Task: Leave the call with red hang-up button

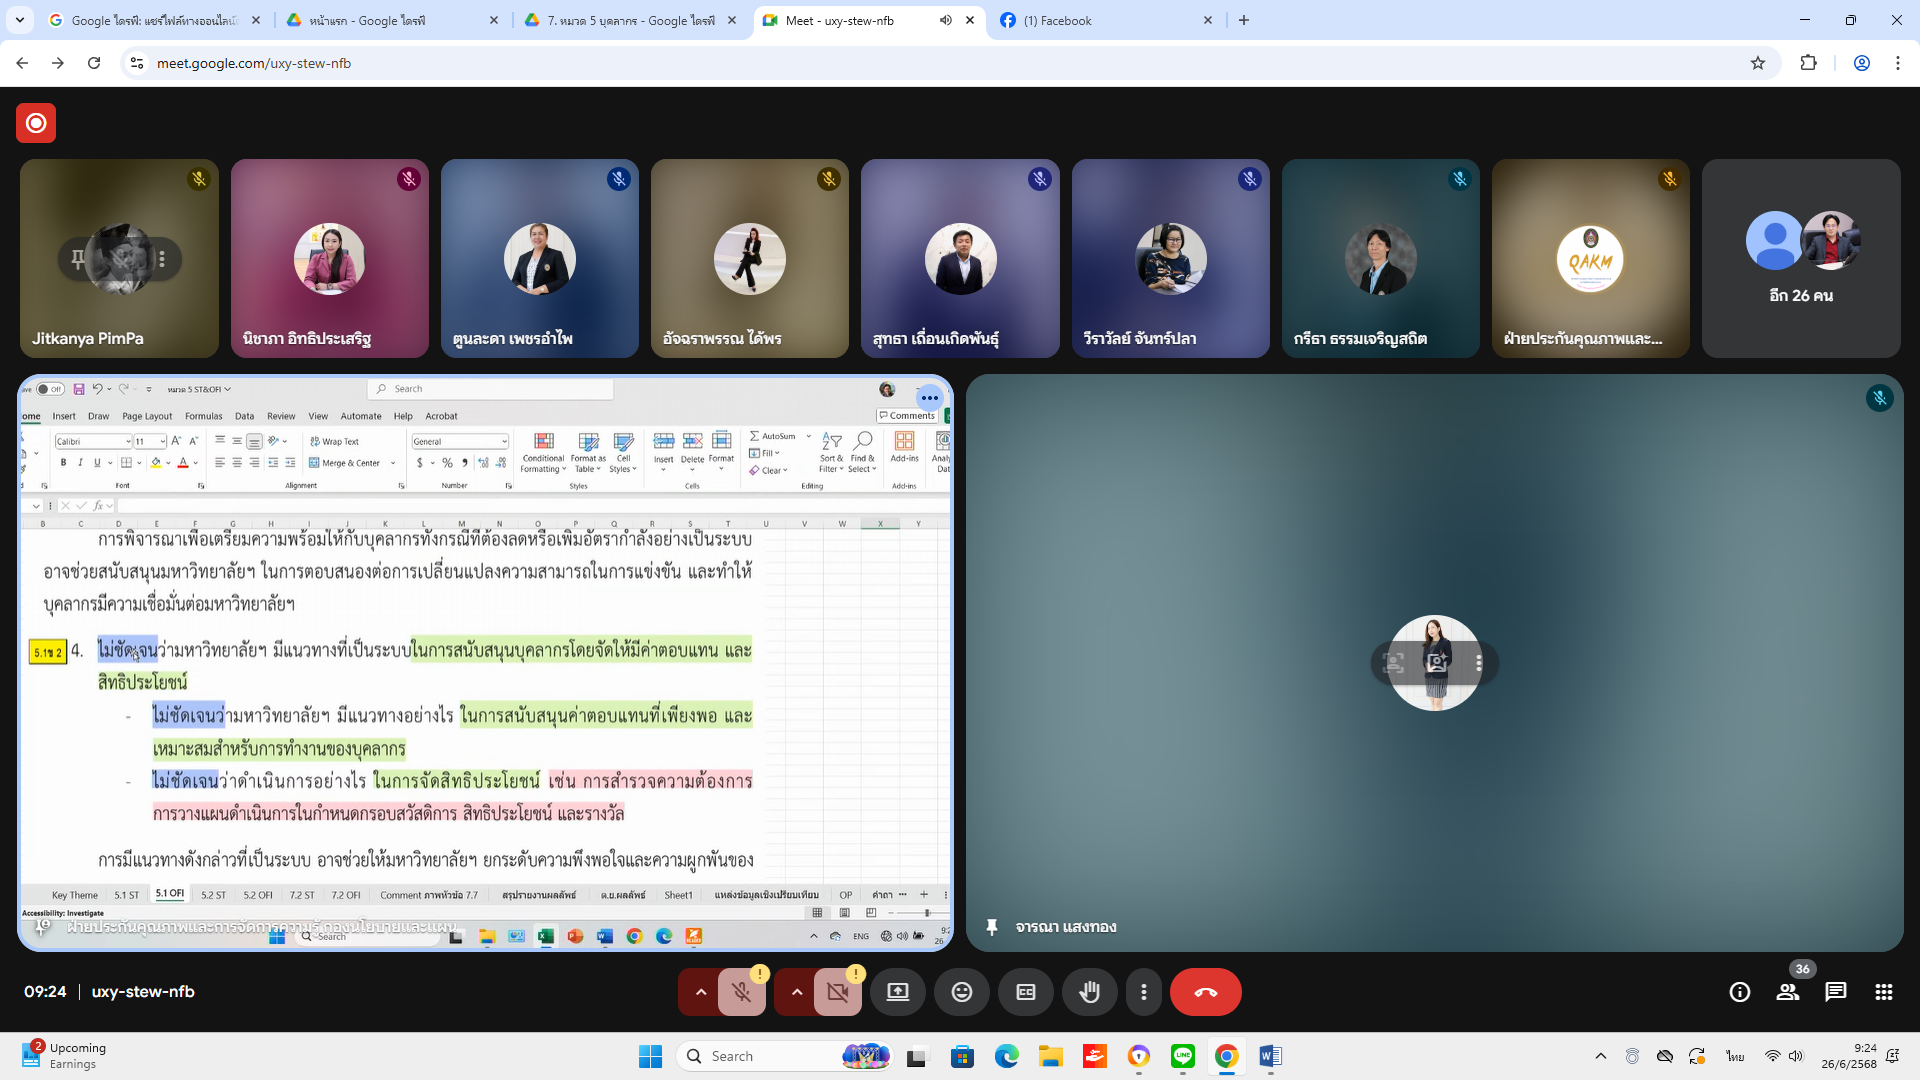Action: [1205, 992]
